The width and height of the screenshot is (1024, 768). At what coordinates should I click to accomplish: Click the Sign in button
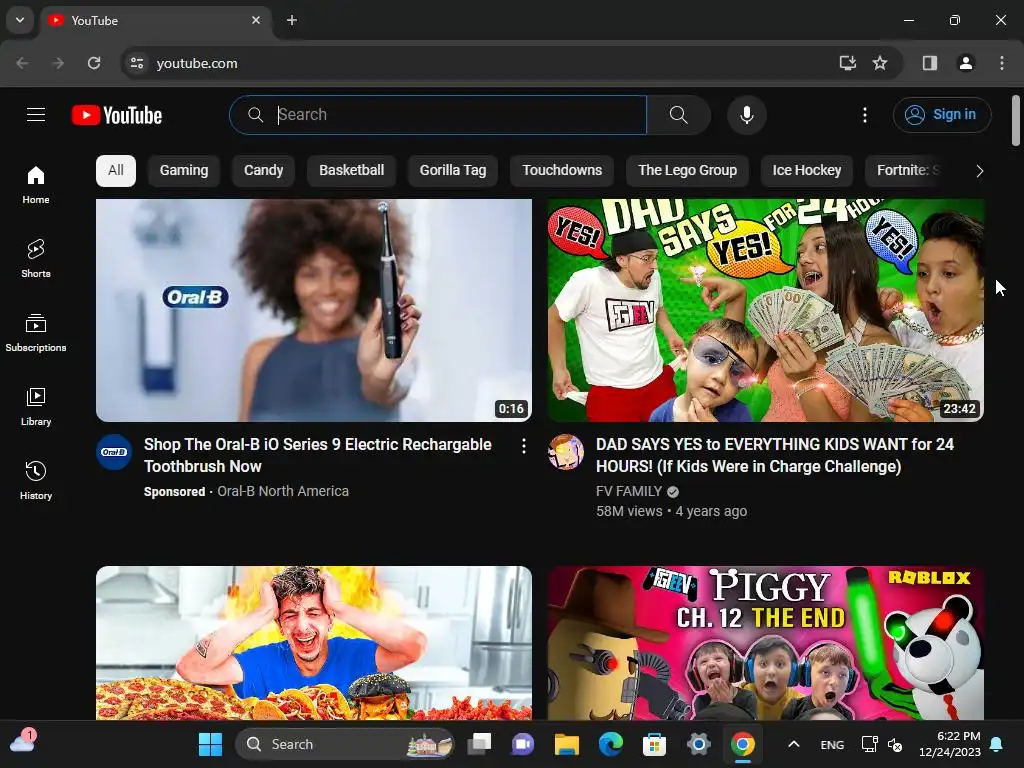(x=942, y=115)
